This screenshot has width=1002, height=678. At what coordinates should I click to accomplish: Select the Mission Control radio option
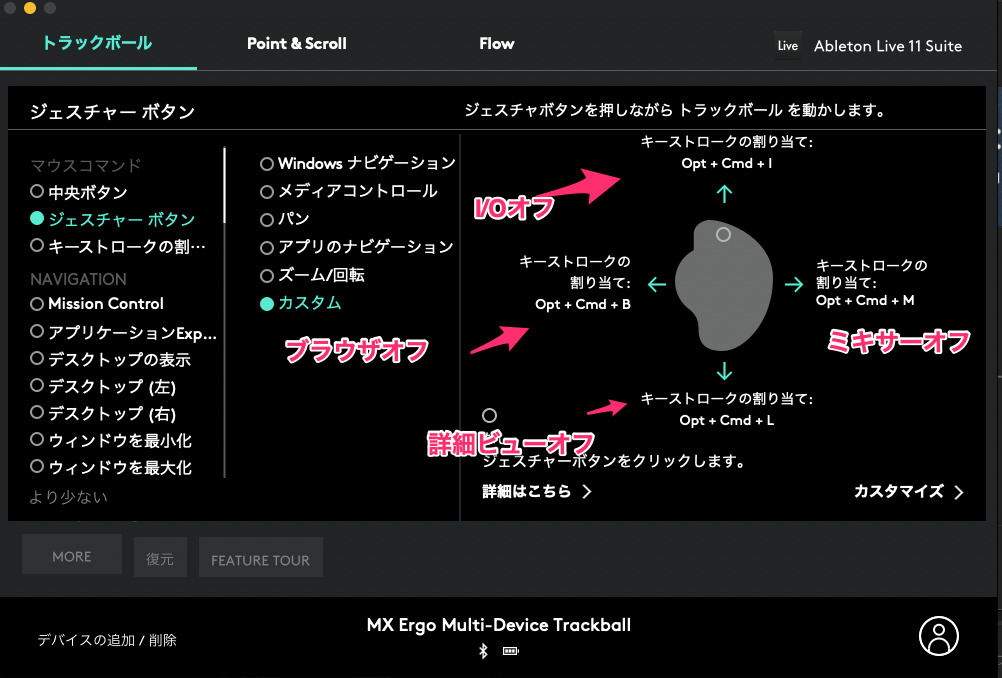[x=38, y=303]
